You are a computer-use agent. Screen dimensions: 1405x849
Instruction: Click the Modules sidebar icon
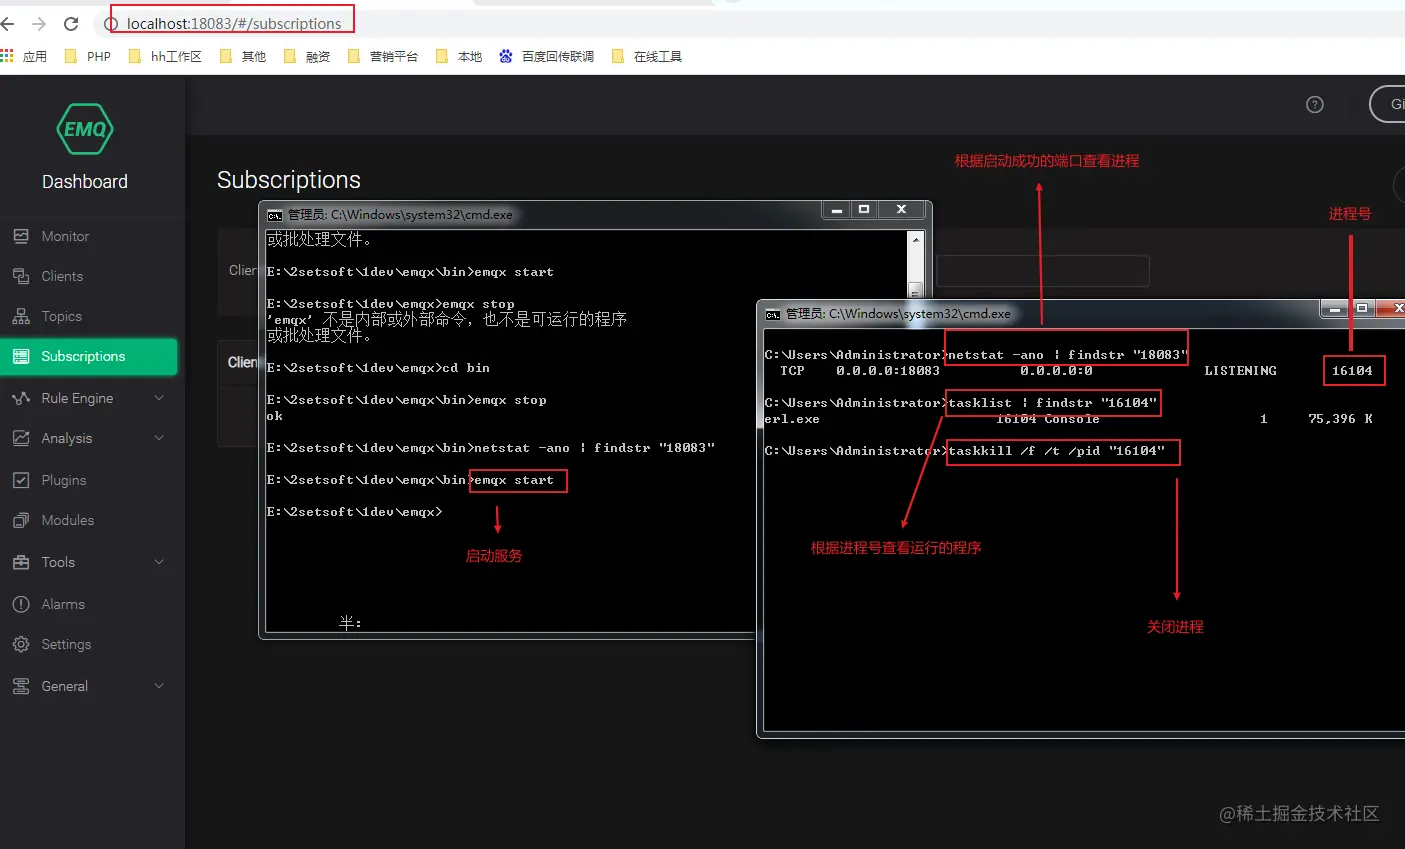tap(21, 520)
